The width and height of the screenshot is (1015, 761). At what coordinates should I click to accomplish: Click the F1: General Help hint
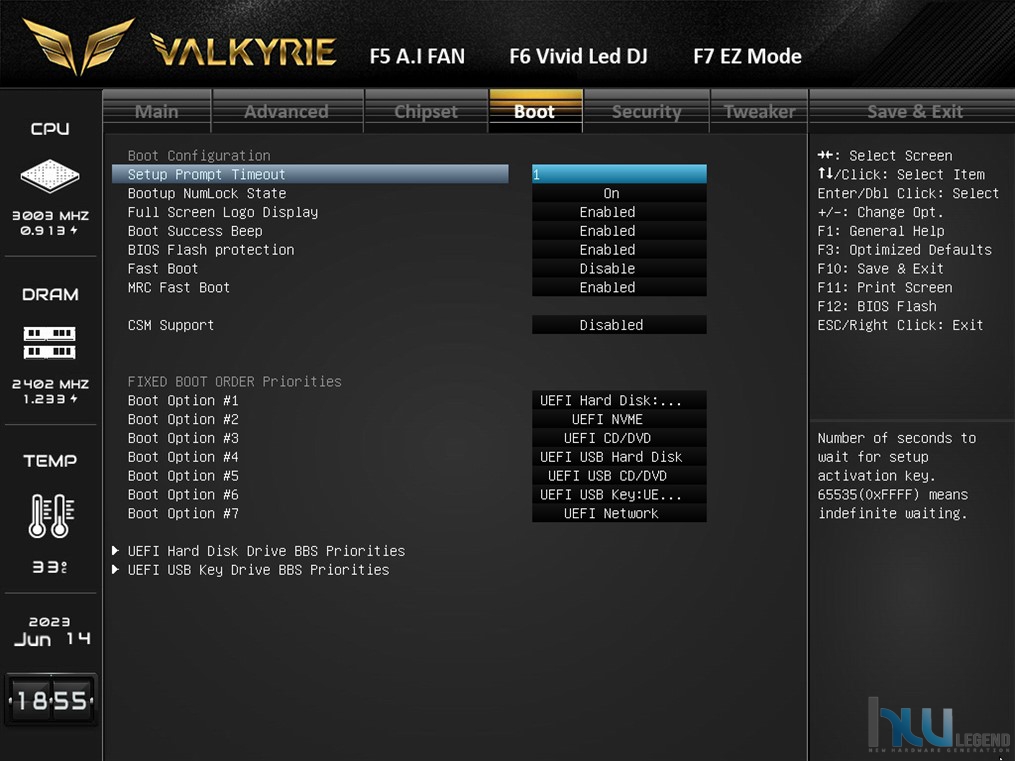(x=880, y=231)
